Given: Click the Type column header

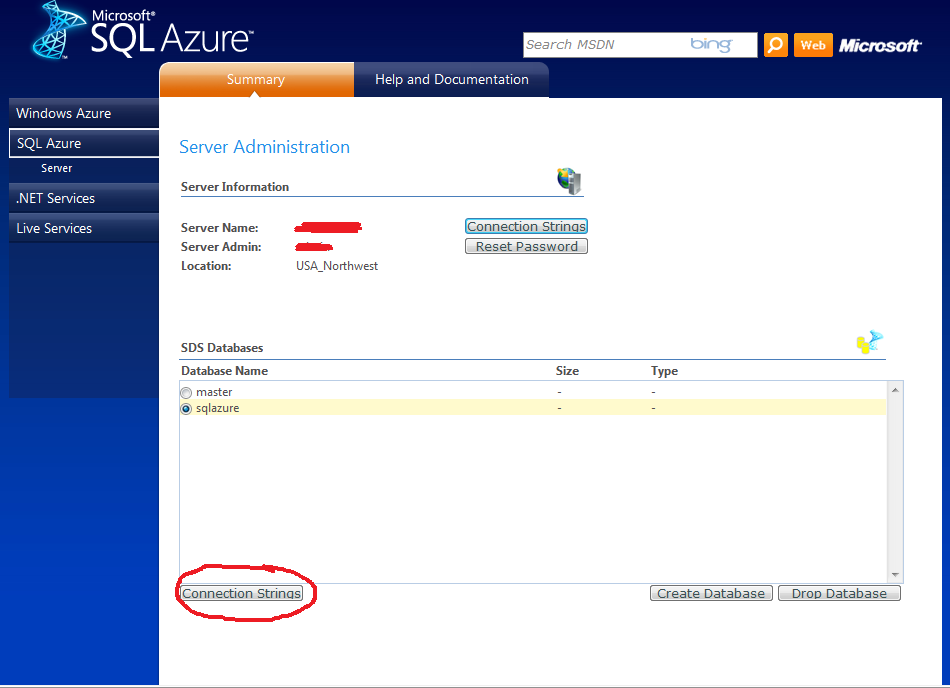Looking at the screenshot, I should click(x=664, y=371).
